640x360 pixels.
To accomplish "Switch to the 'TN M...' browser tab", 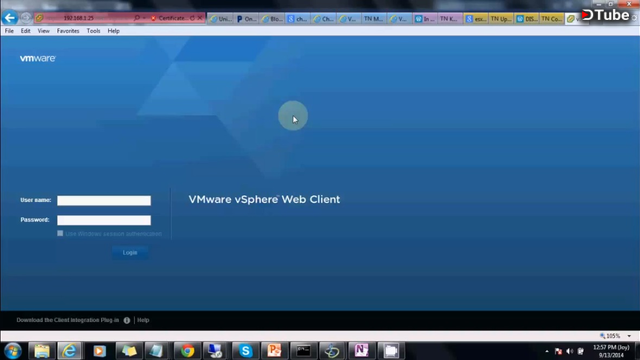I will [373, 19].
